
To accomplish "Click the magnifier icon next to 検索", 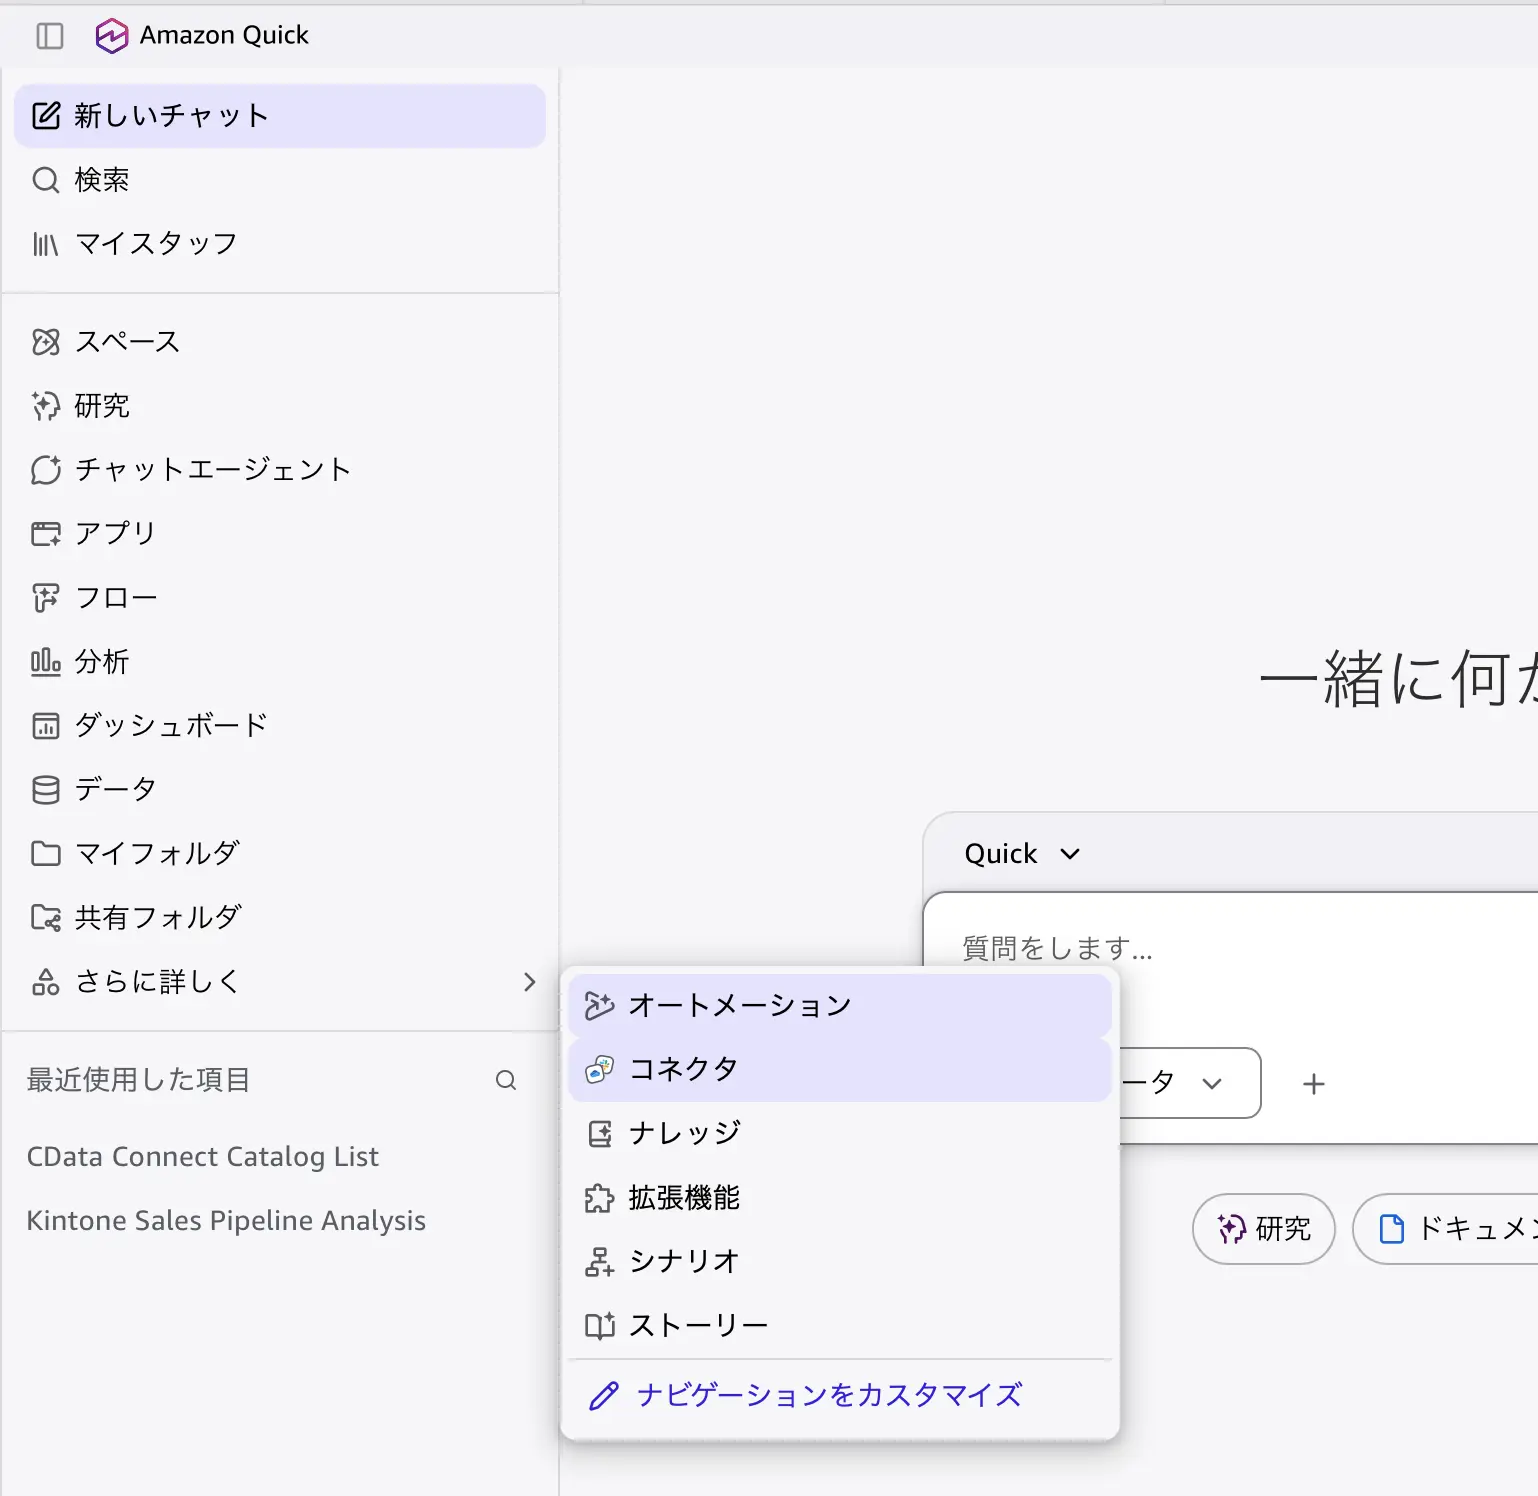I will [x=46, y=180].
